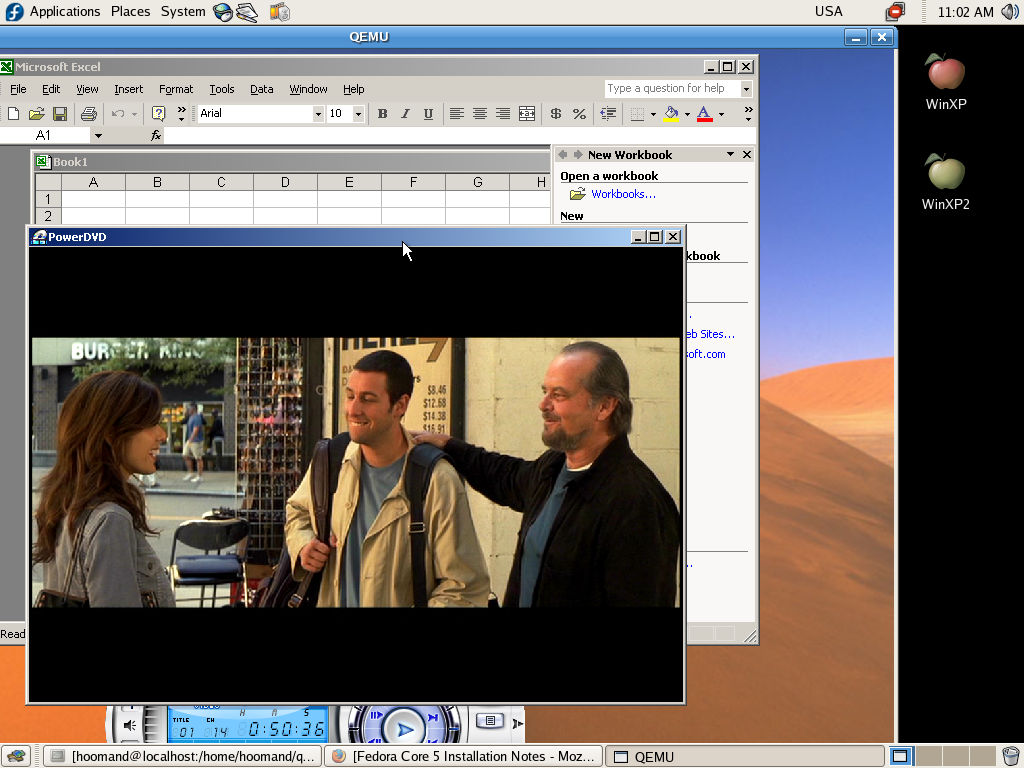Open a file using Excel's Open folder icon
Screen dimensions: 1024x768
point(37,114)
